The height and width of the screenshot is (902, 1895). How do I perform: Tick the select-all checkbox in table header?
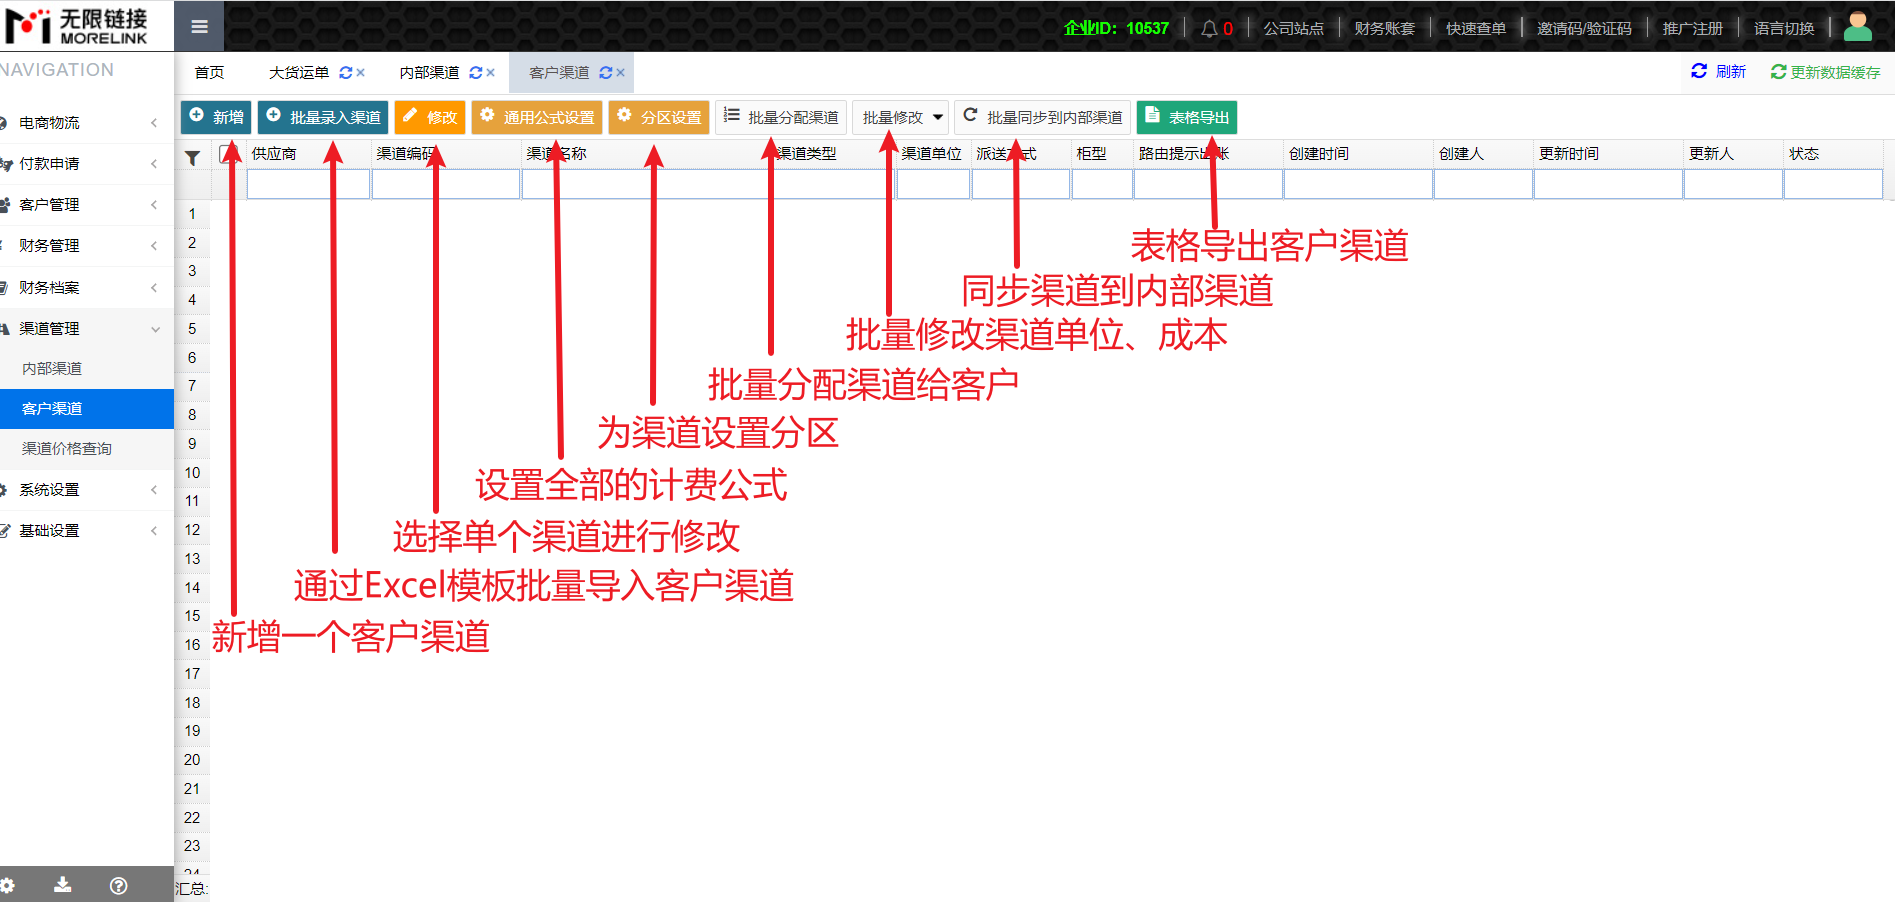pos(226,154)
